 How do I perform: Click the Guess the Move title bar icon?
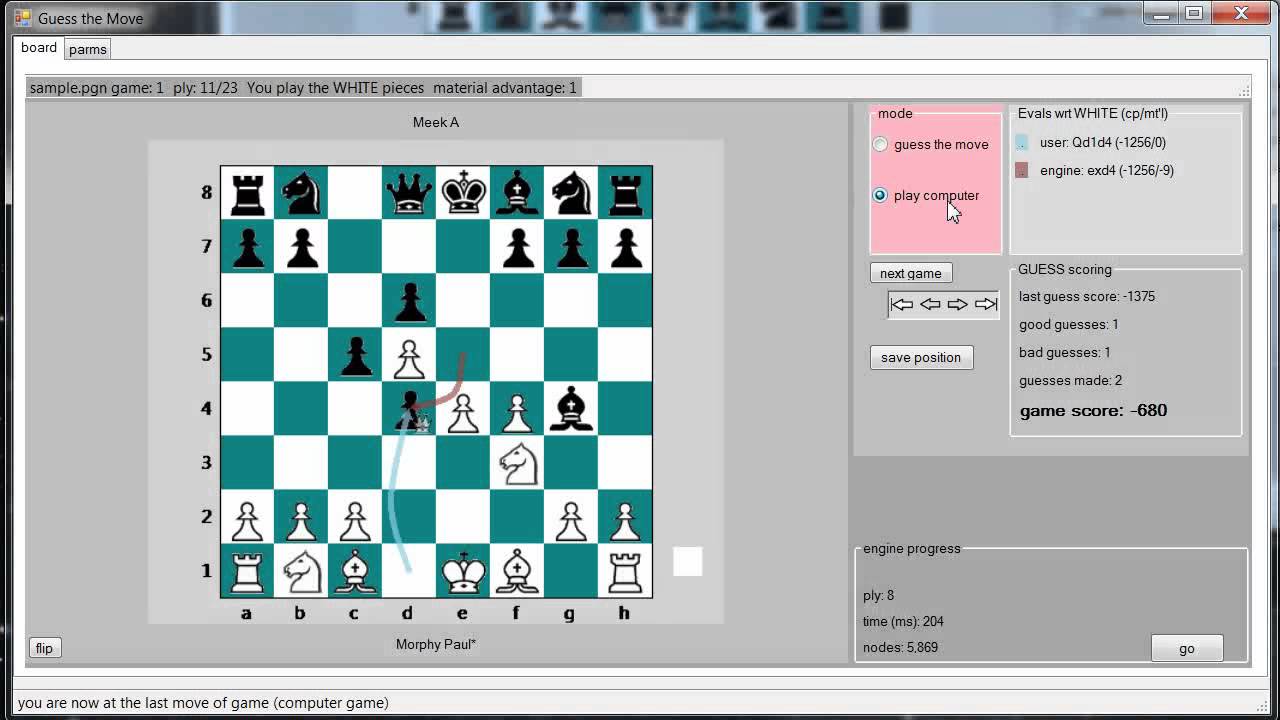point(23,18)
